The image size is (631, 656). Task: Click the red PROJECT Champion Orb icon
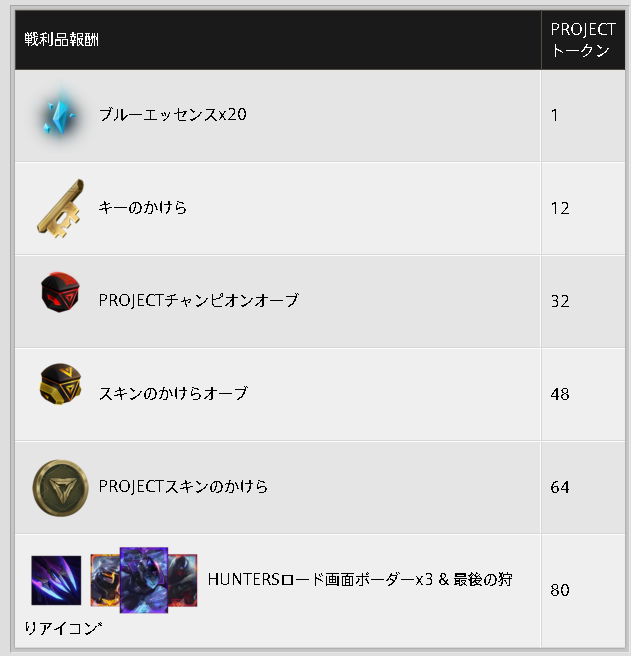60,292
